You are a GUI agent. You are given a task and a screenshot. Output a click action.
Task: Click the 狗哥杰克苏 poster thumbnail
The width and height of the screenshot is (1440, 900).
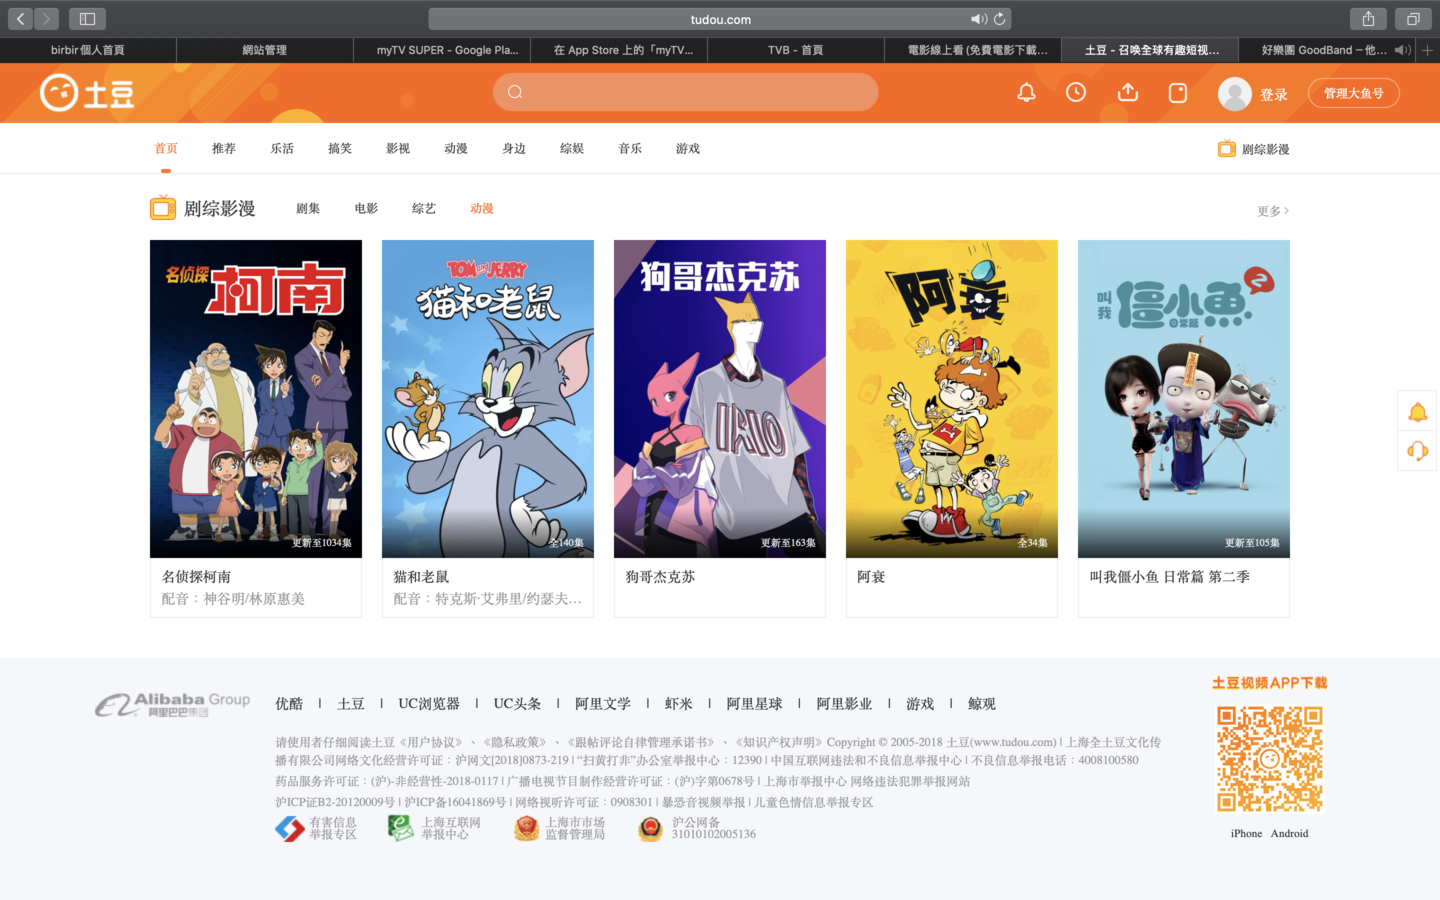coord(720,399)
